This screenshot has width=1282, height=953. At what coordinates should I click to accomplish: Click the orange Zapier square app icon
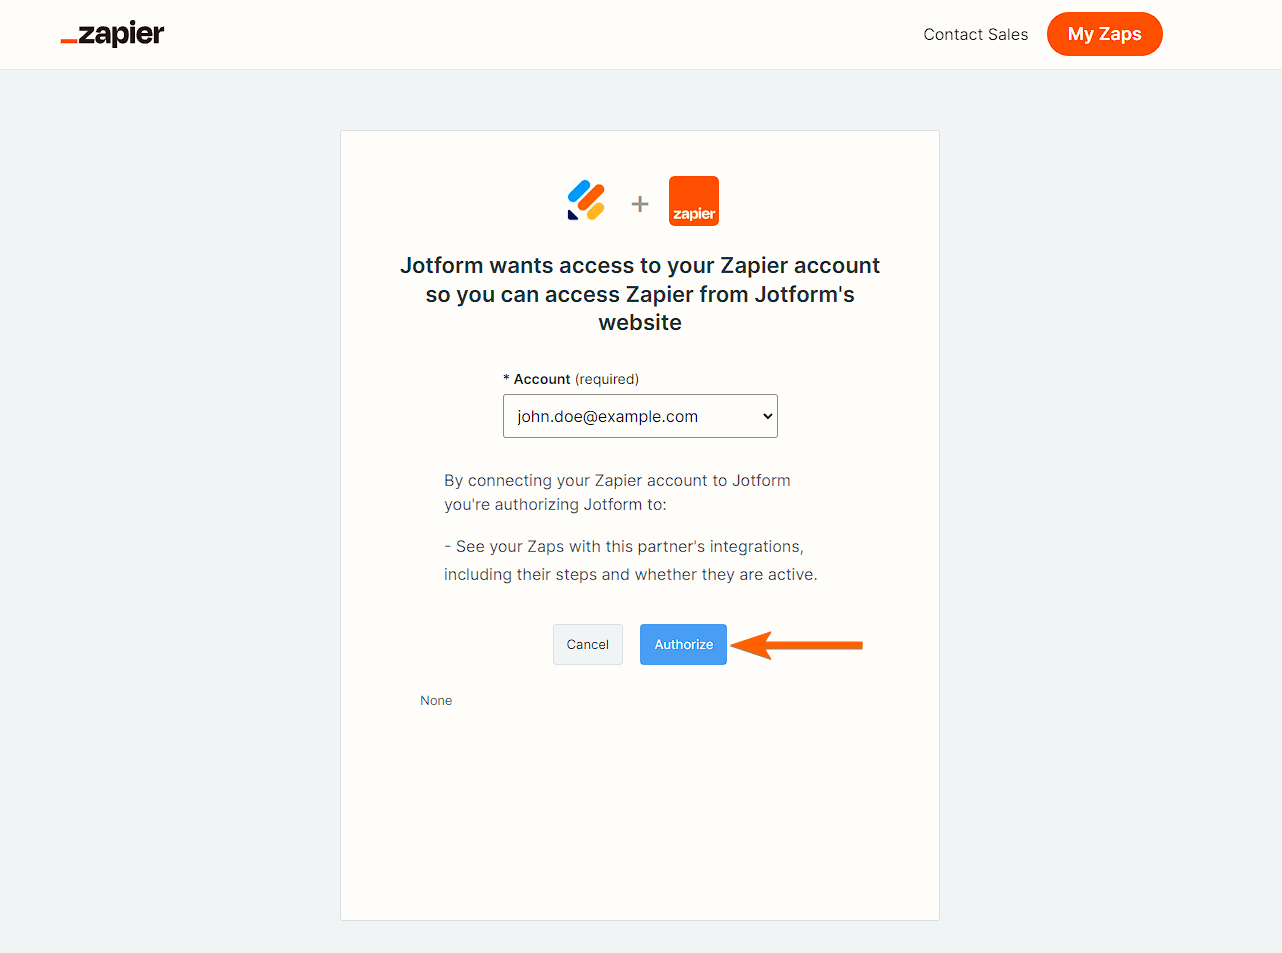pyautogui.click(x=693, y=201)
